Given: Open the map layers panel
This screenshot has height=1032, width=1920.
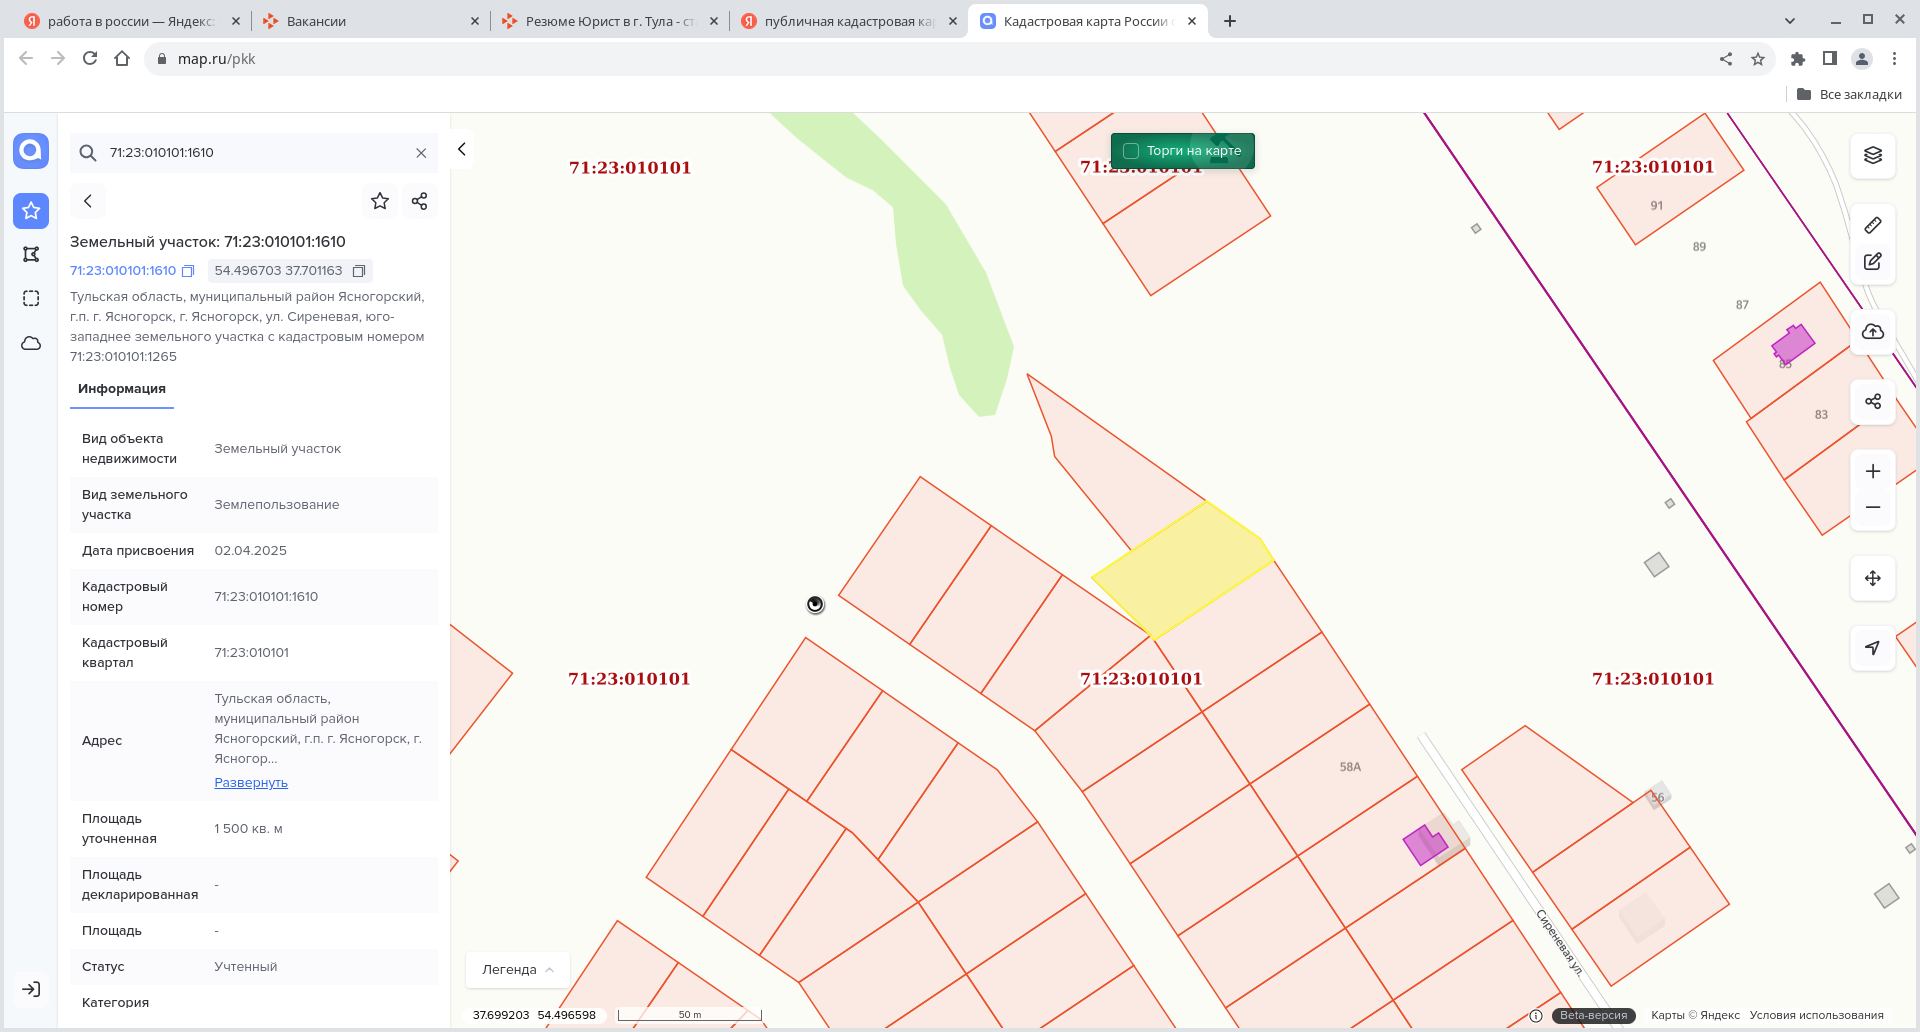Looking at the screenshot, I should coord(1872,155).
